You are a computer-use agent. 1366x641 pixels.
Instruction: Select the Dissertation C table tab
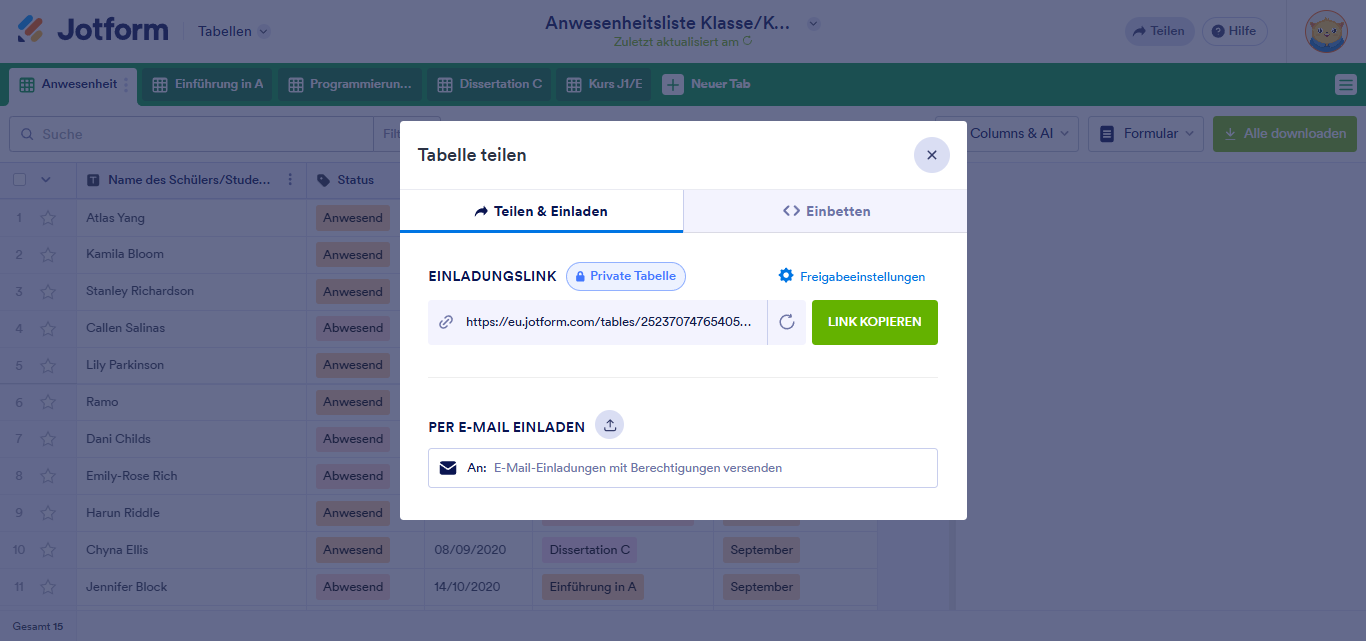point(489,84)
